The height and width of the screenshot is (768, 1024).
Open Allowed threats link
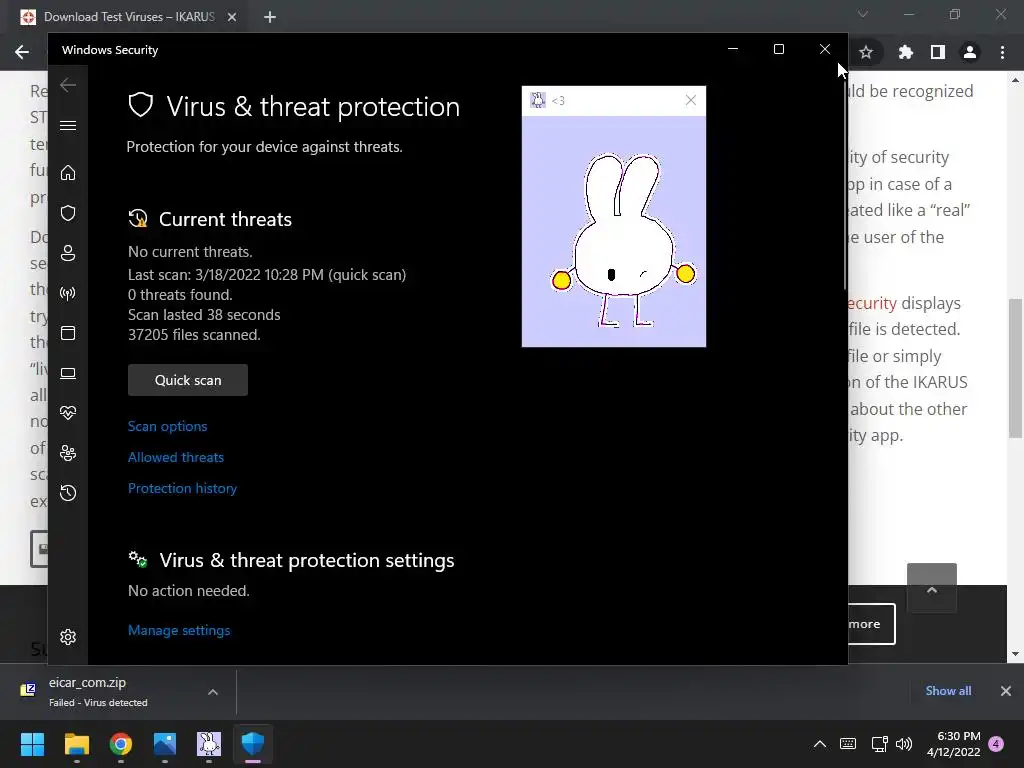pyautogui.click(x=176, y=457)
